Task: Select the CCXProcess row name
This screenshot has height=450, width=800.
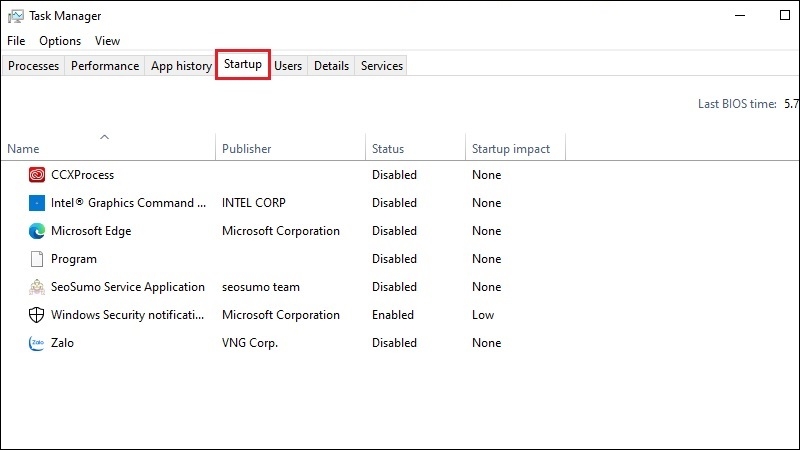Action: point(83,175)
